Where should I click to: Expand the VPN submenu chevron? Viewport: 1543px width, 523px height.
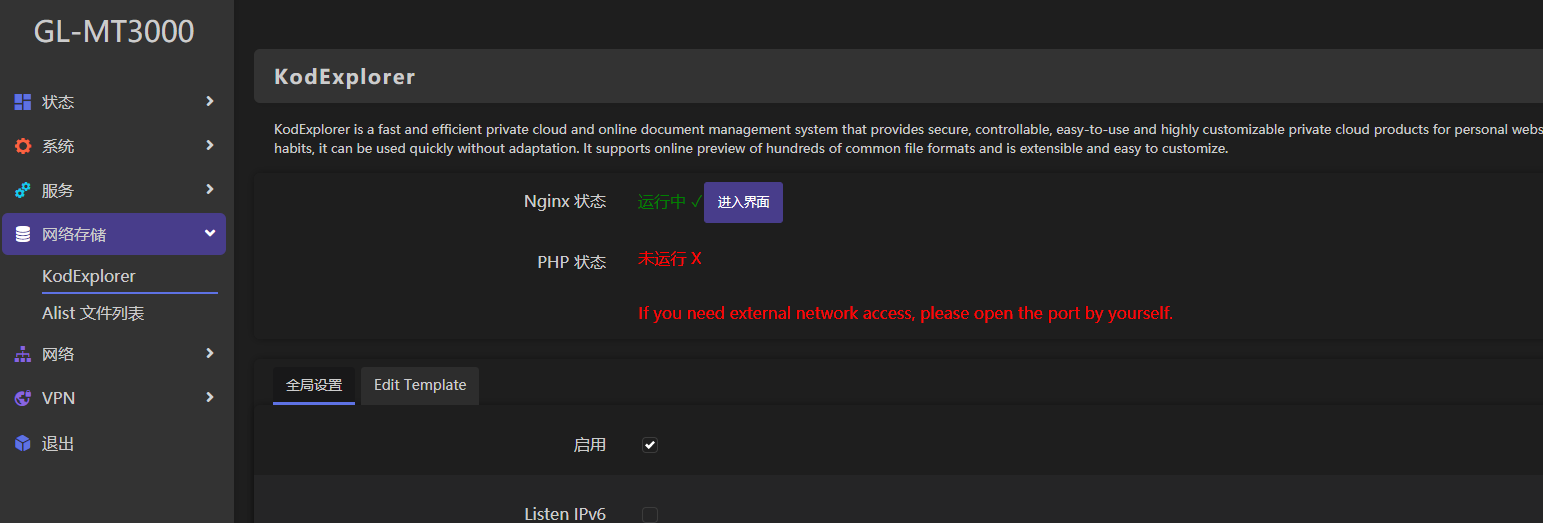pyautogui.click(x=209, y=397)
